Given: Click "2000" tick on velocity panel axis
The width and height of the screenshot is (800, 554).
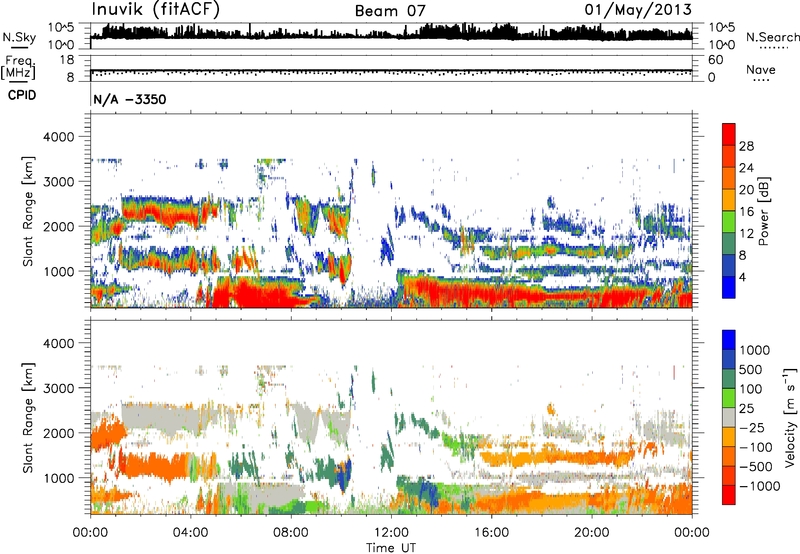Looking at the screenshot, I should (x=59, y=433).
